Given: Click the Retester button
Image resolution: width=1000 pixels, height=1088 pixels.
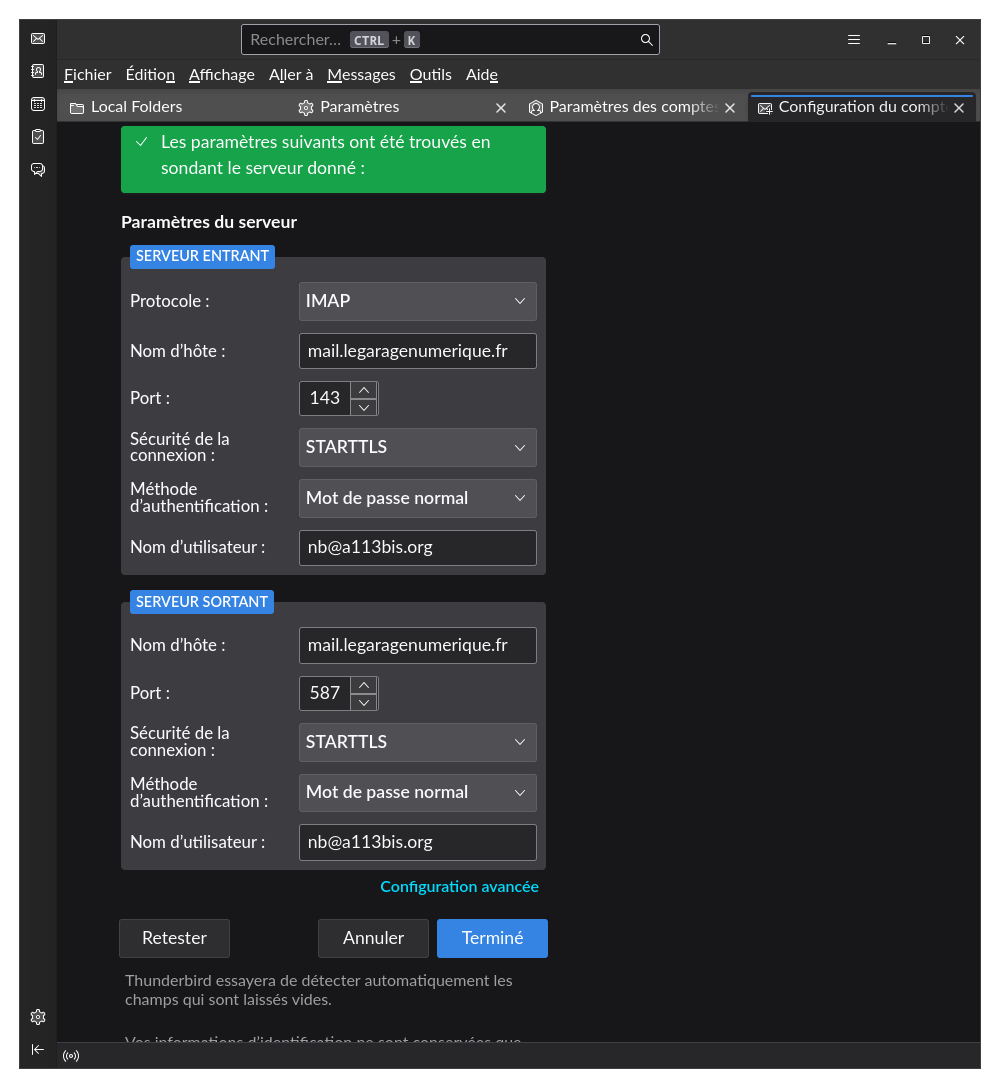Looking at the screenshot, I should click(174, 938).
